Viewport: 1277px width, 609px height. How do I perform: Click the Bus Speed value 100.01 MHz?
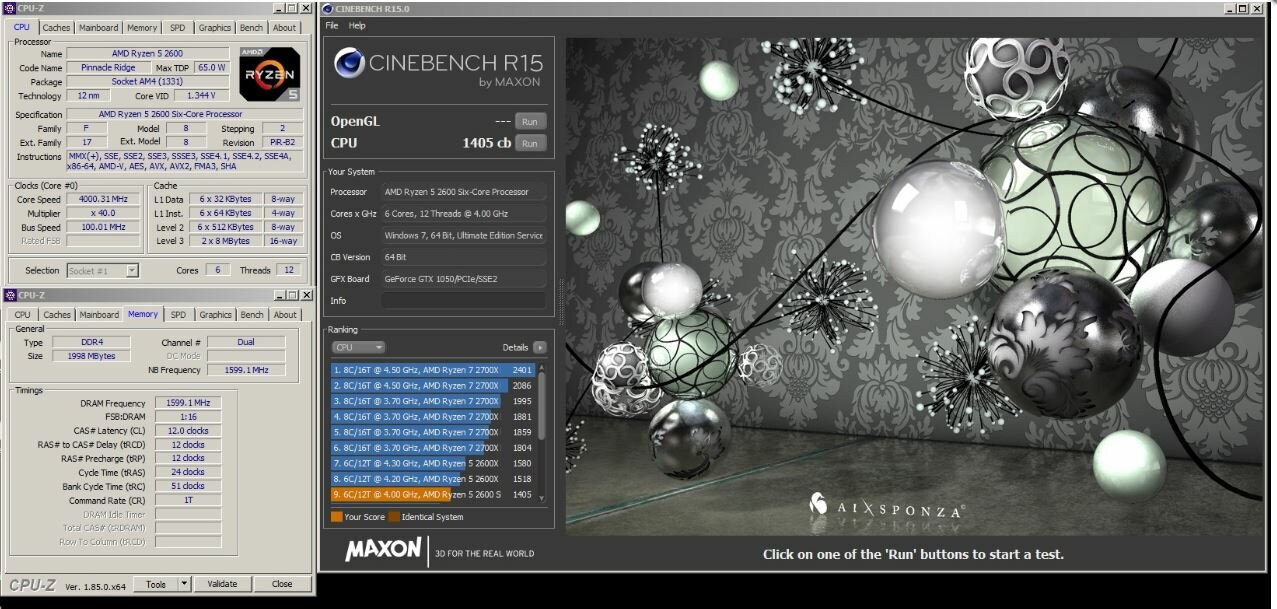point(103,227)
